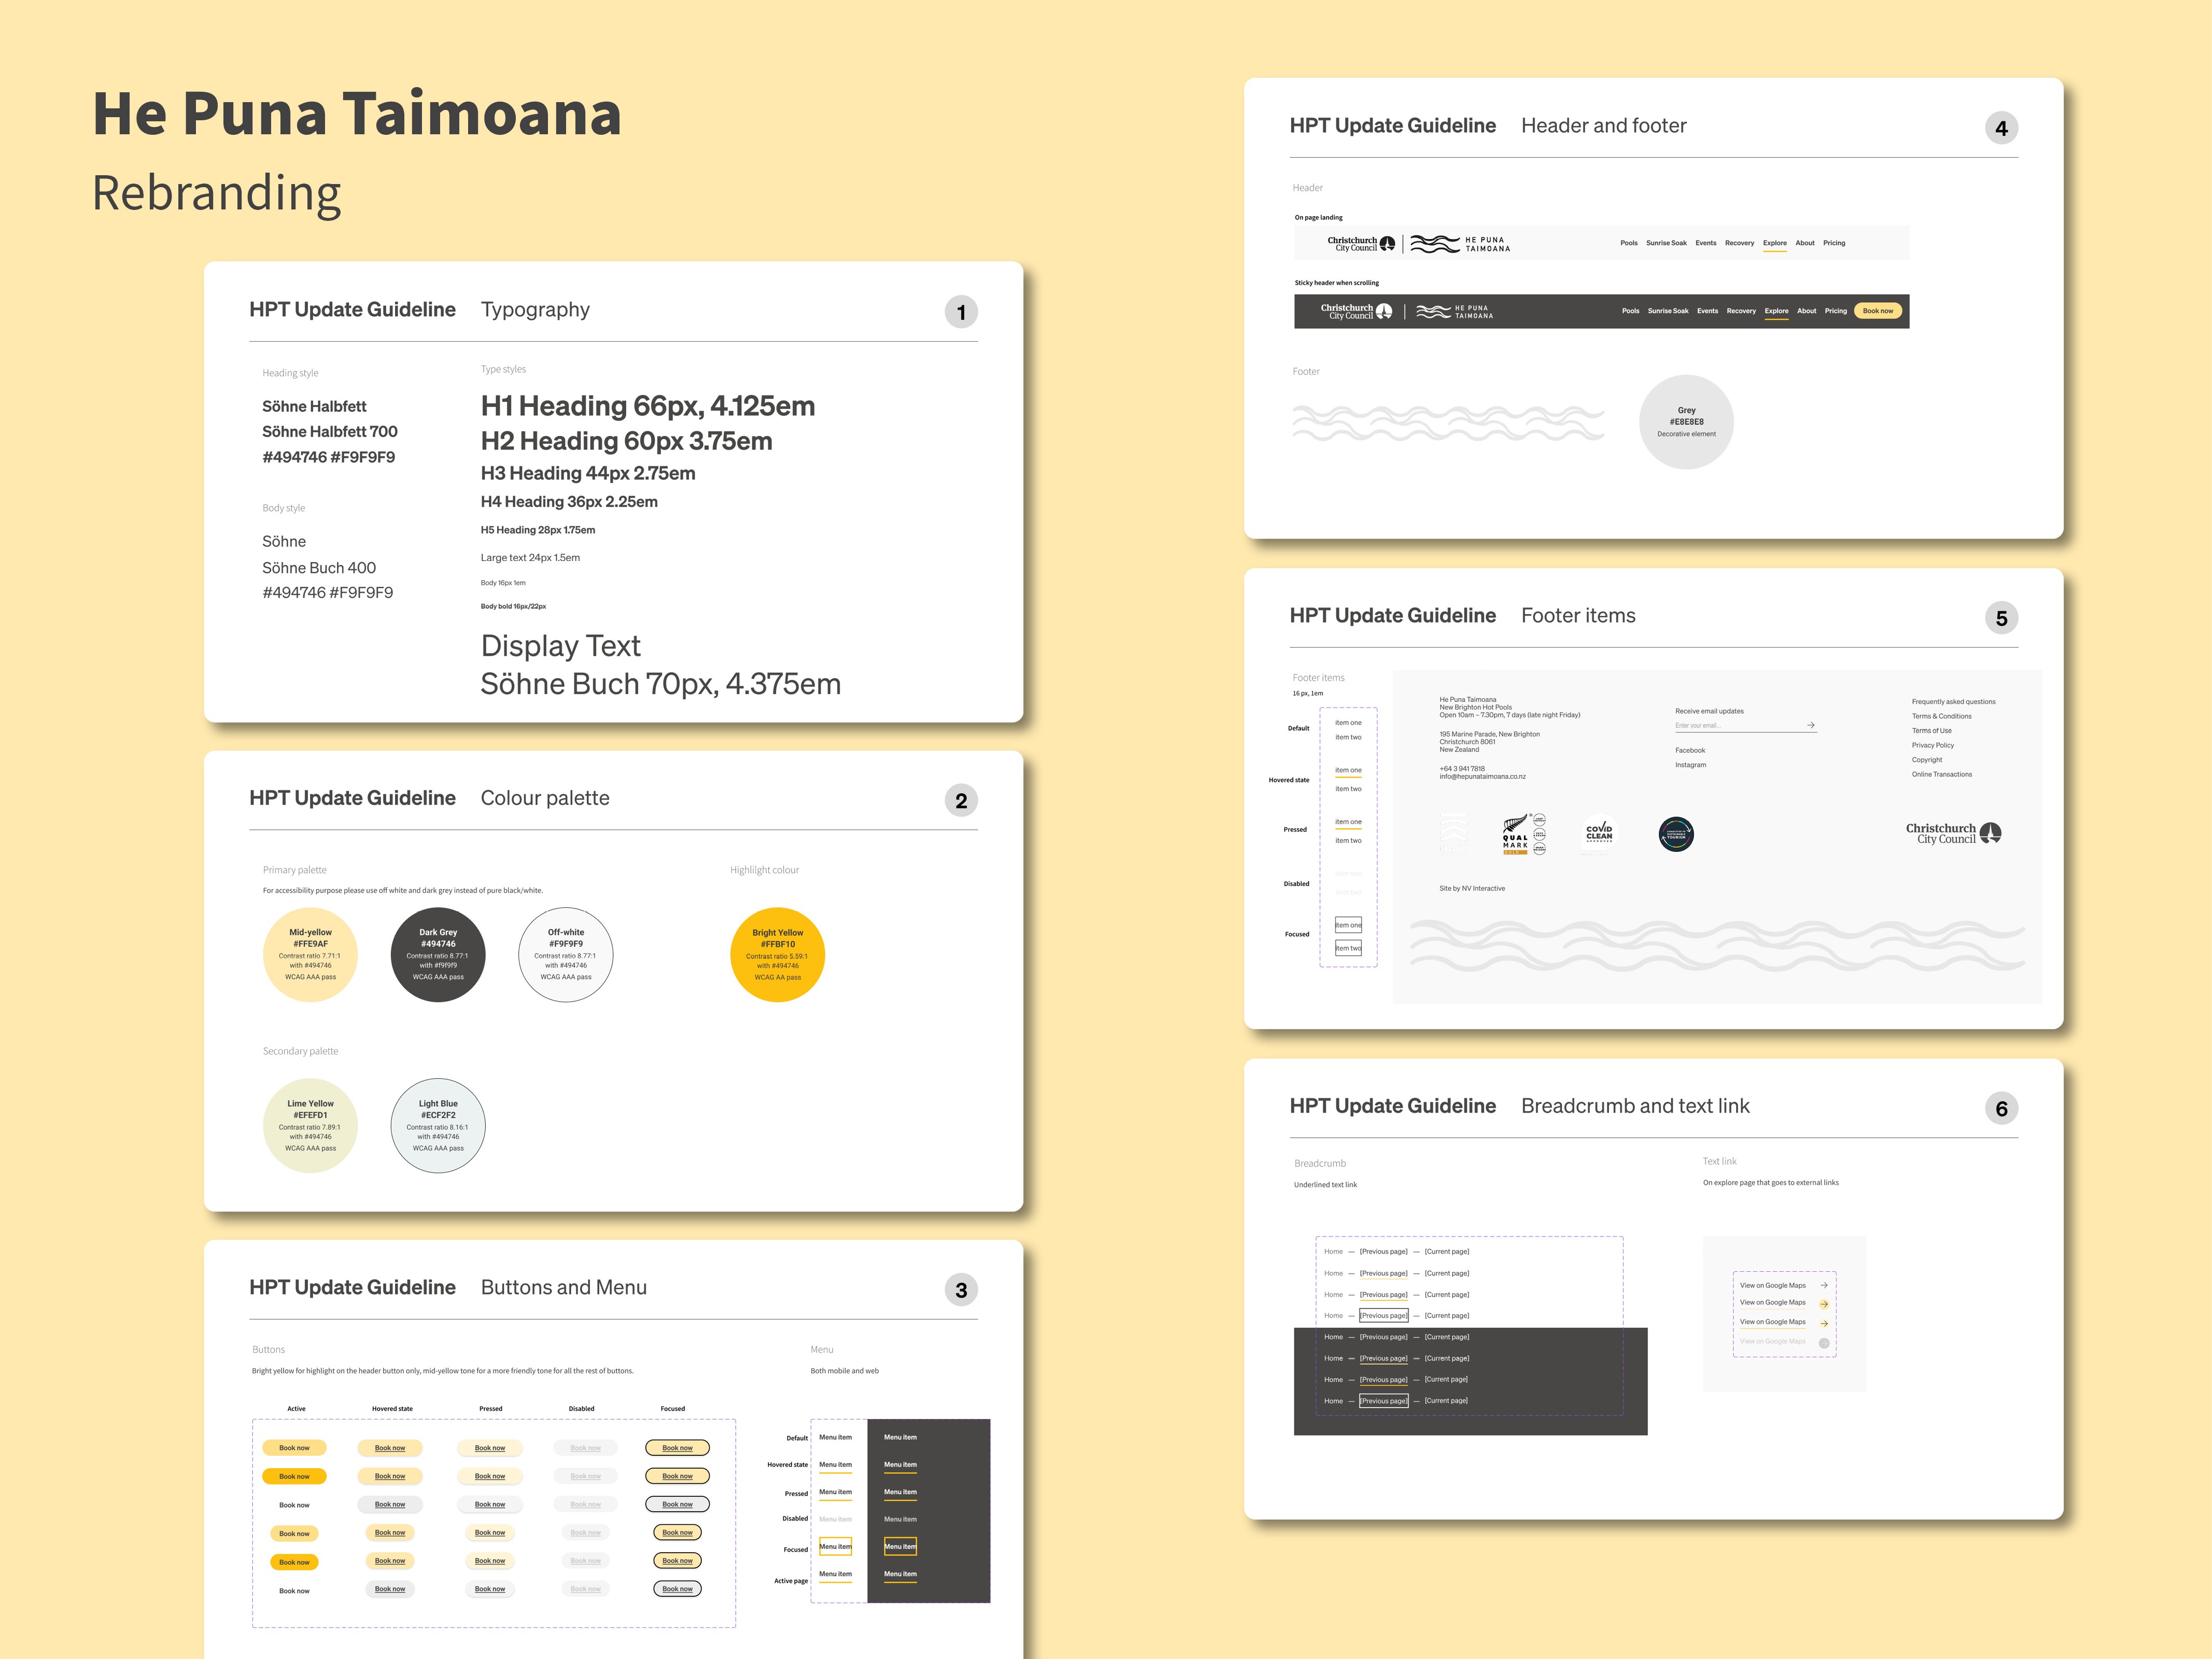Click the Site by NV Interactive credit

1472,888
